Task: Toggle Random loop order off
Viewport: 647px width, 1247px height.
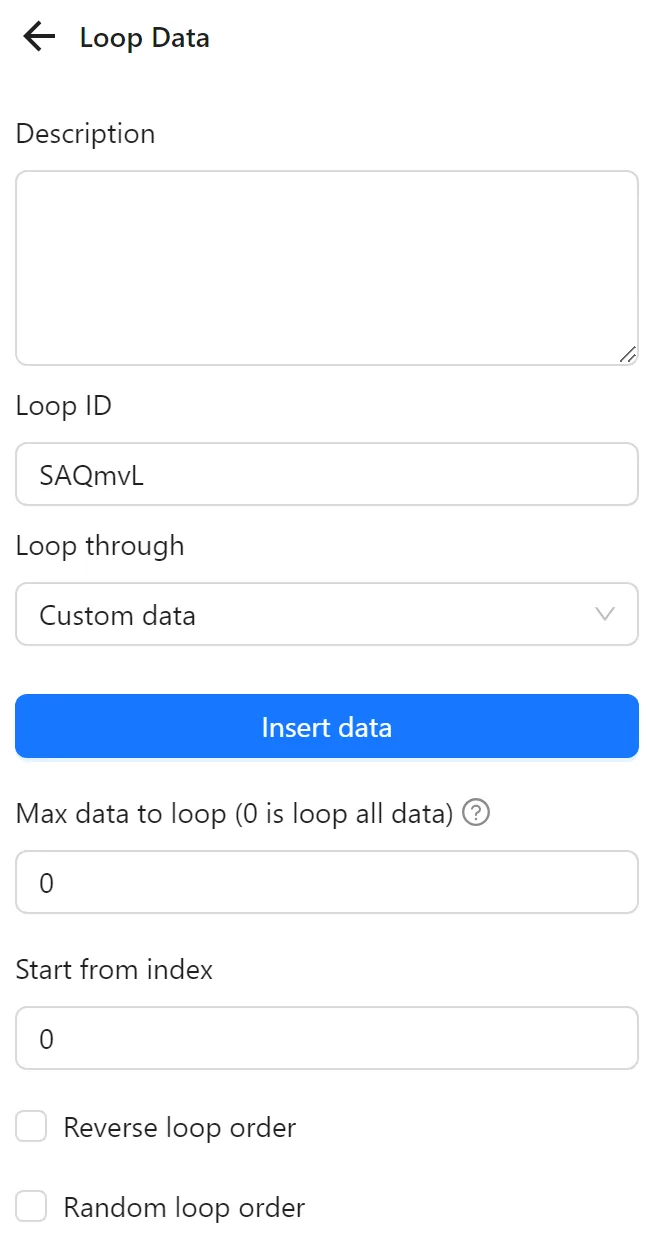Action: (31, 1206)
